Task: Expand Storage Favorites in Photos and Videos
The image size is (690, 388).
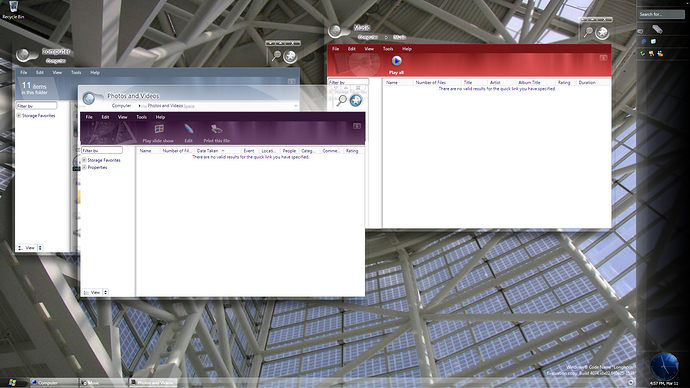Action: point(84,160)
